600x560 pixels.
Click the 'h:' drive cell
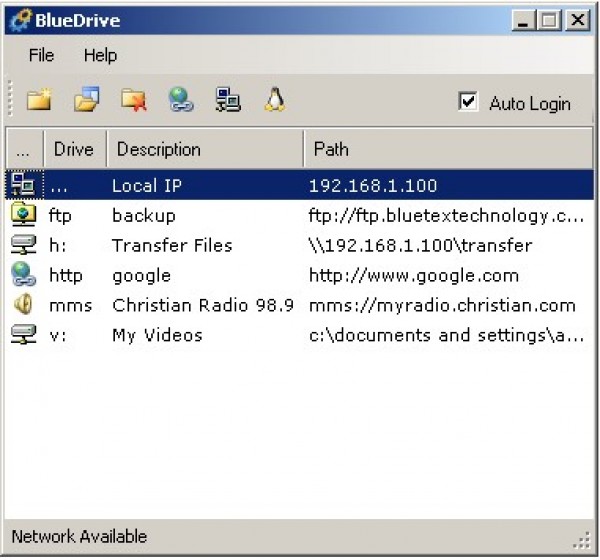tap(57, 245)
